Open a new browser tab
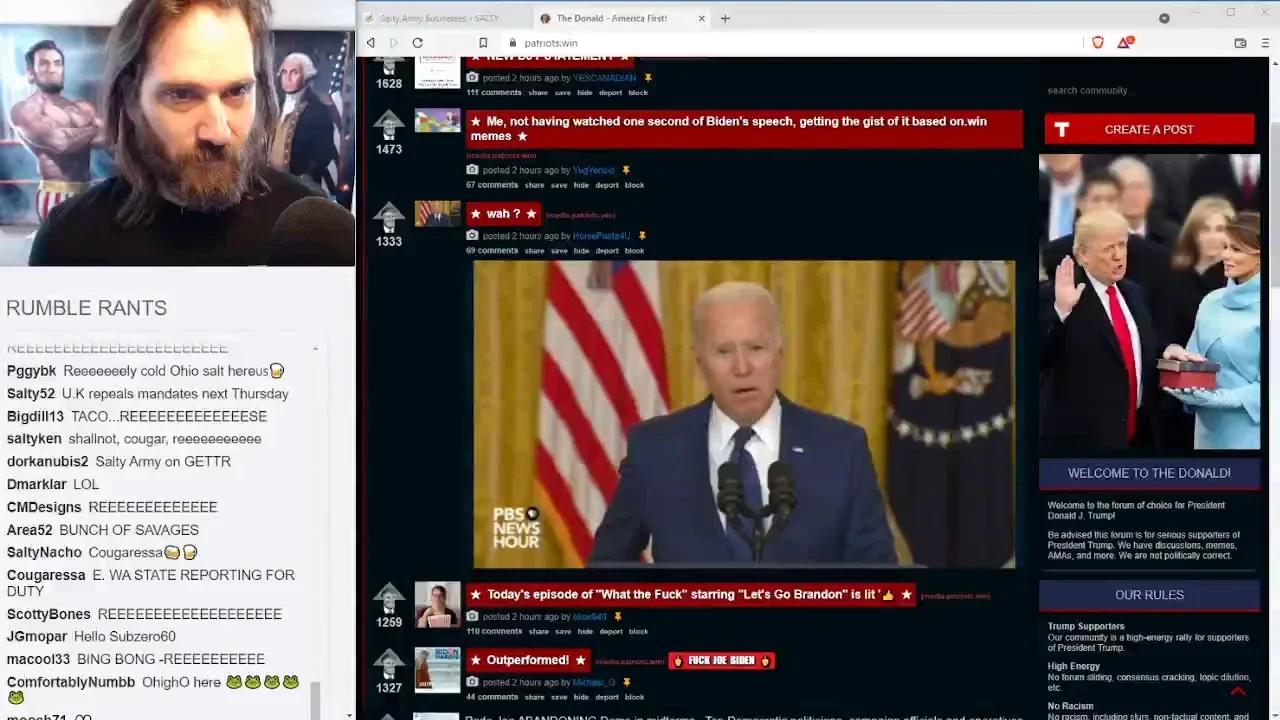The image size is (1280, 720). tap(725, 18)
